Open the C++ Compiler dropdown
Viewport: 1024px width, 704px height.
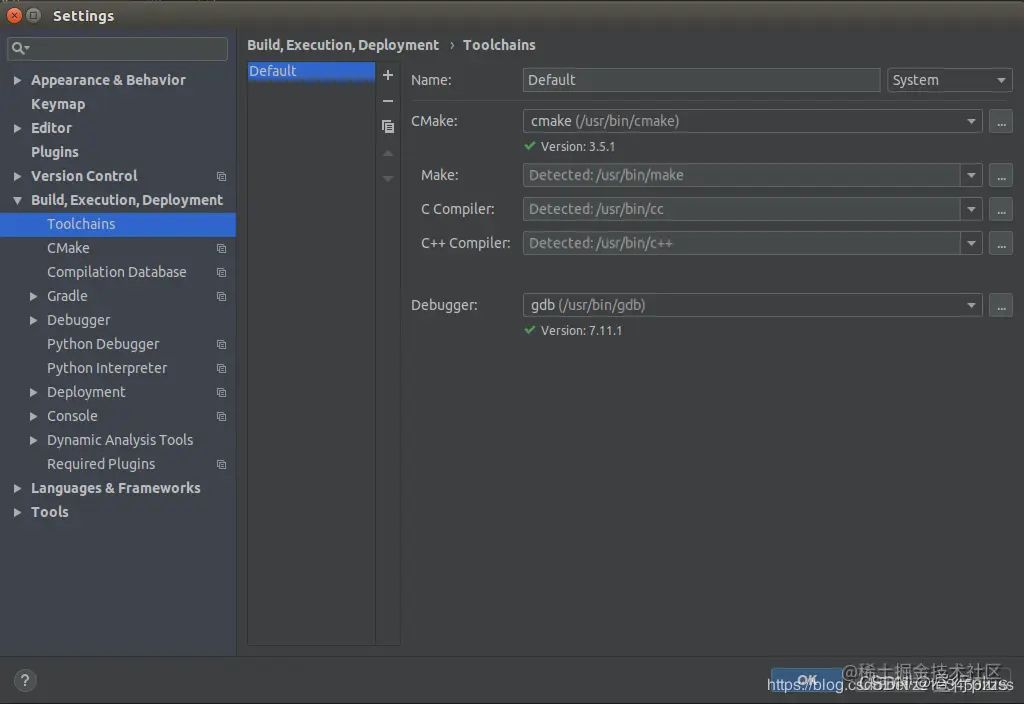click(x=971, y=244)
